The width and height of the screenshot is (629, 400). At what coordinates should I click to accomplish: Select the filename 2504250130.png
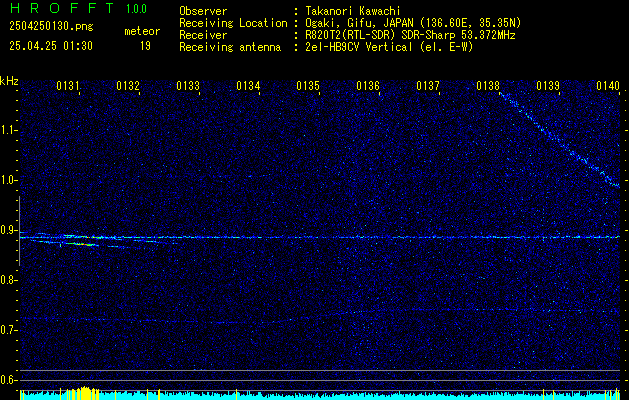(51, 26)
